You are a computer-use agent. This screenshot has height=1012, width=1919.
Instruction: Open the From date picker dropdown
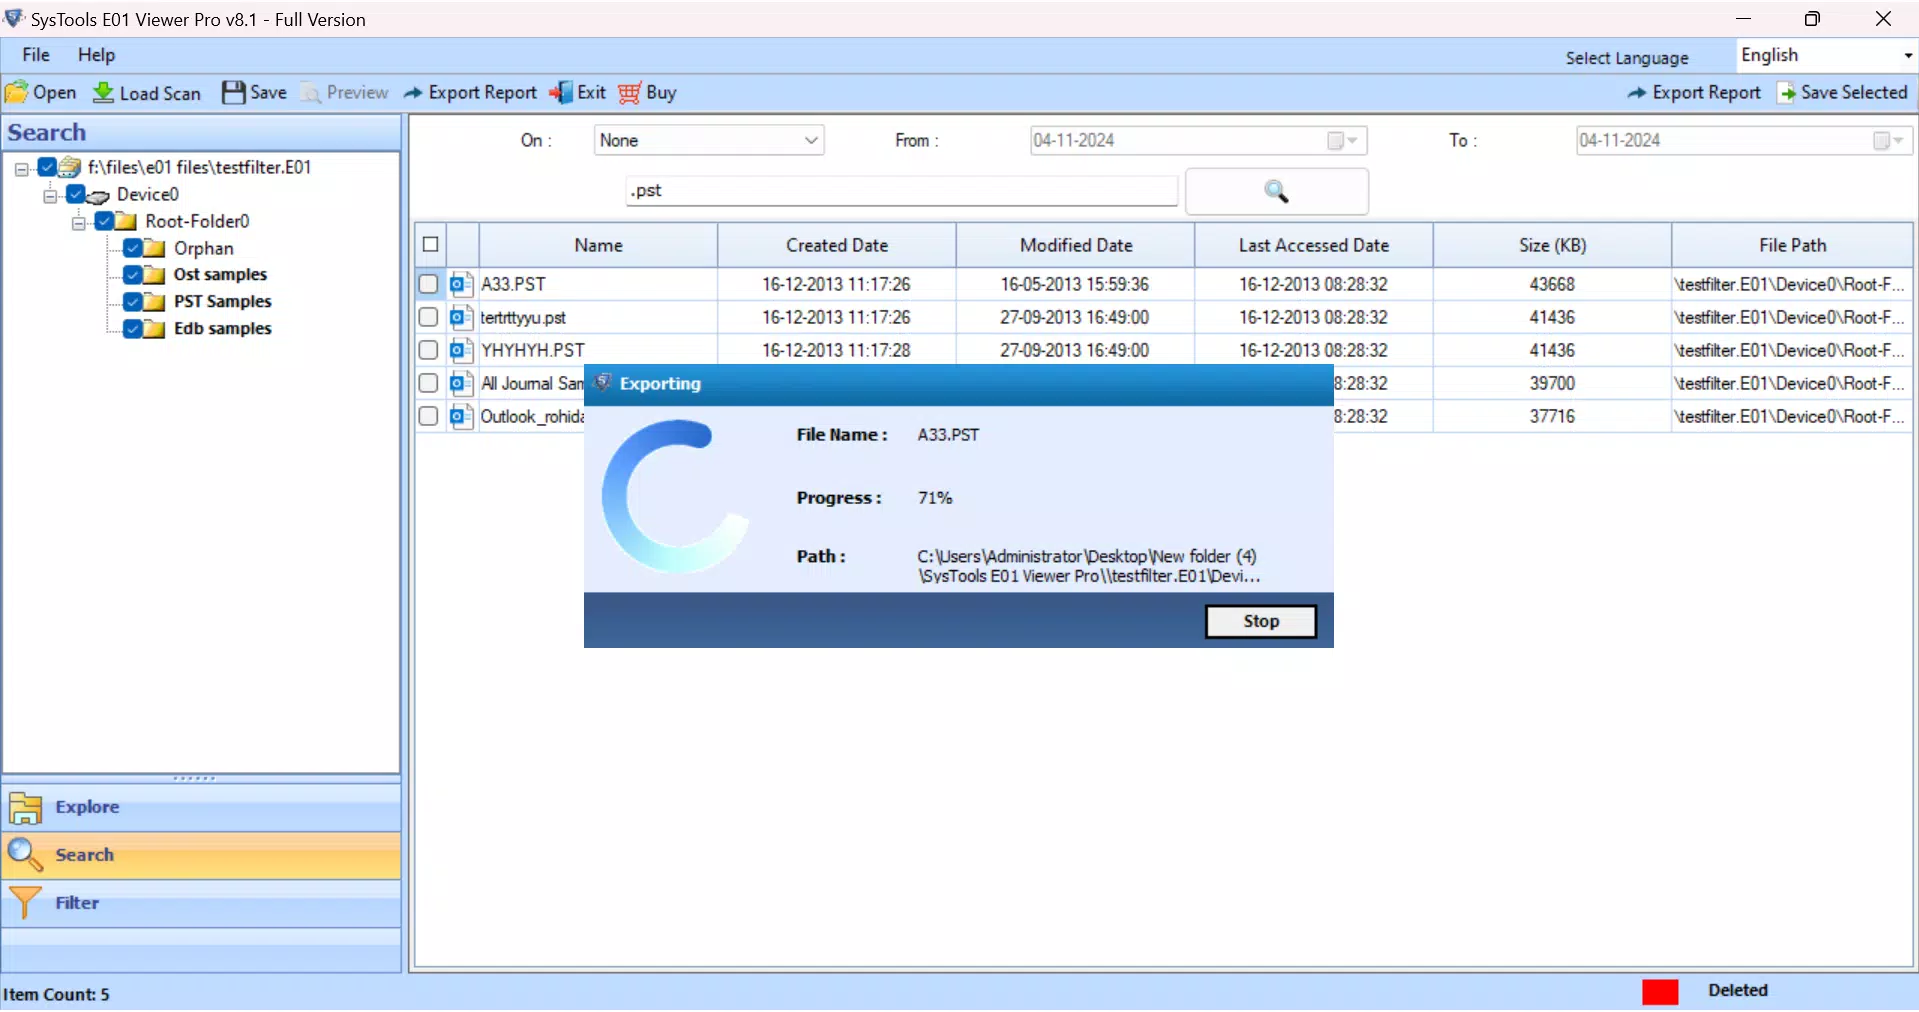pos(1344,141)
